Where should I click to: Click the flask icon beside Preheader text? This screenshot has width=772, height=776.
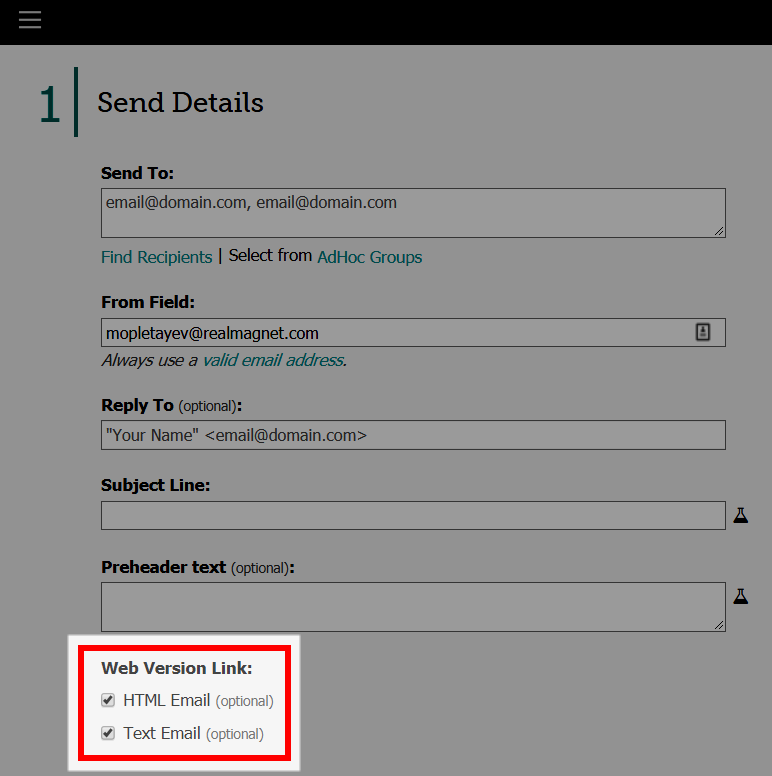(x=740, y=596)
